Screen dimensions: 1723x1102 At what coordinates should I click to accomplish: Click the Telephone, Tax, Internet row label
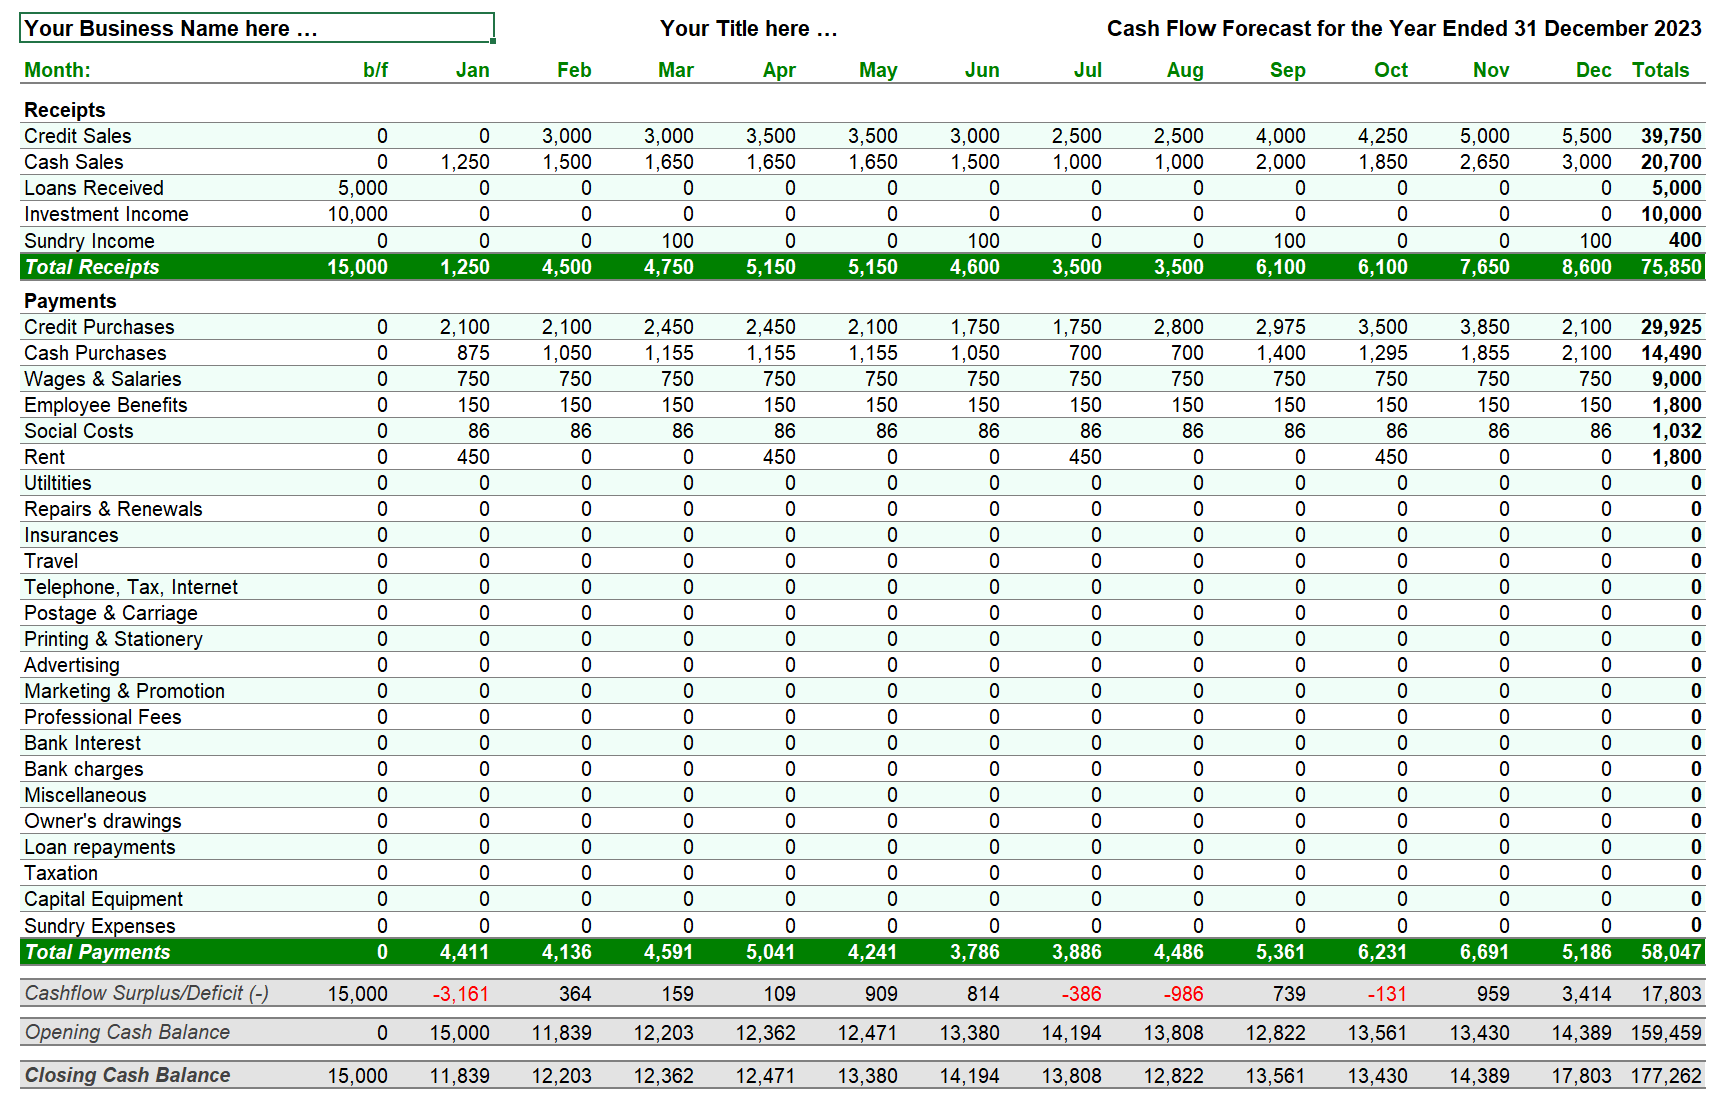tap(131, 587)
